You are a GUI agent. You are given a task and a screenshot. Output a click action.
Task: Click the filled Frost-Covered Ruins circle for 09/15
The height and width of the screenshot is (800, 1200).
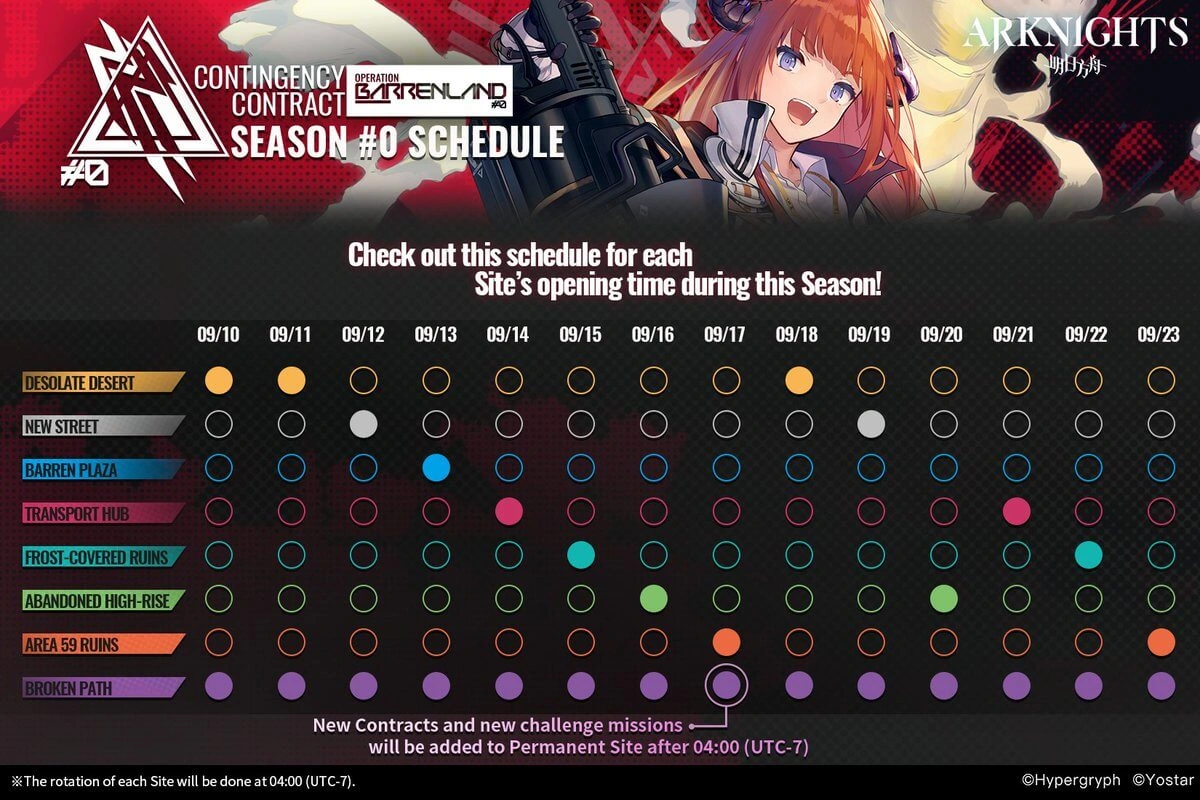pyautogui.click(x=580, y=554)
